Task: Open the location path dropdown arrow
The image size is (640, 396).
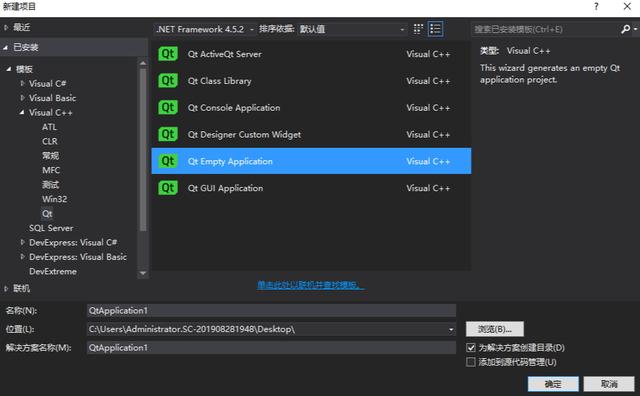Action: pyautogui.click(x=451, y=329)
